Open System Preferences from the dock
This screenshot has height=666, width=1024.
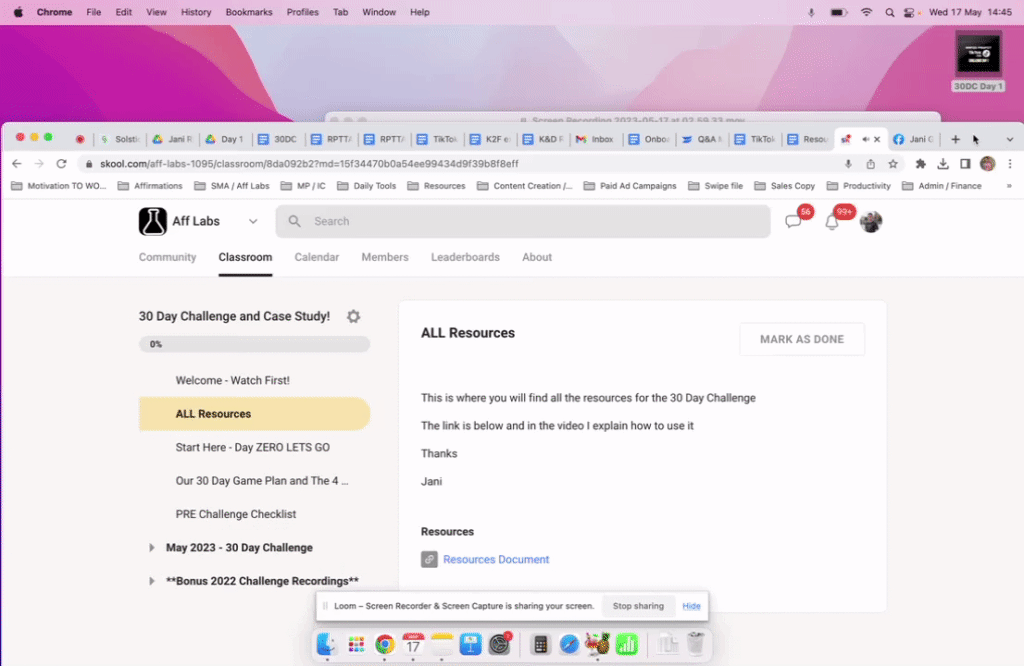click(500, 644)
